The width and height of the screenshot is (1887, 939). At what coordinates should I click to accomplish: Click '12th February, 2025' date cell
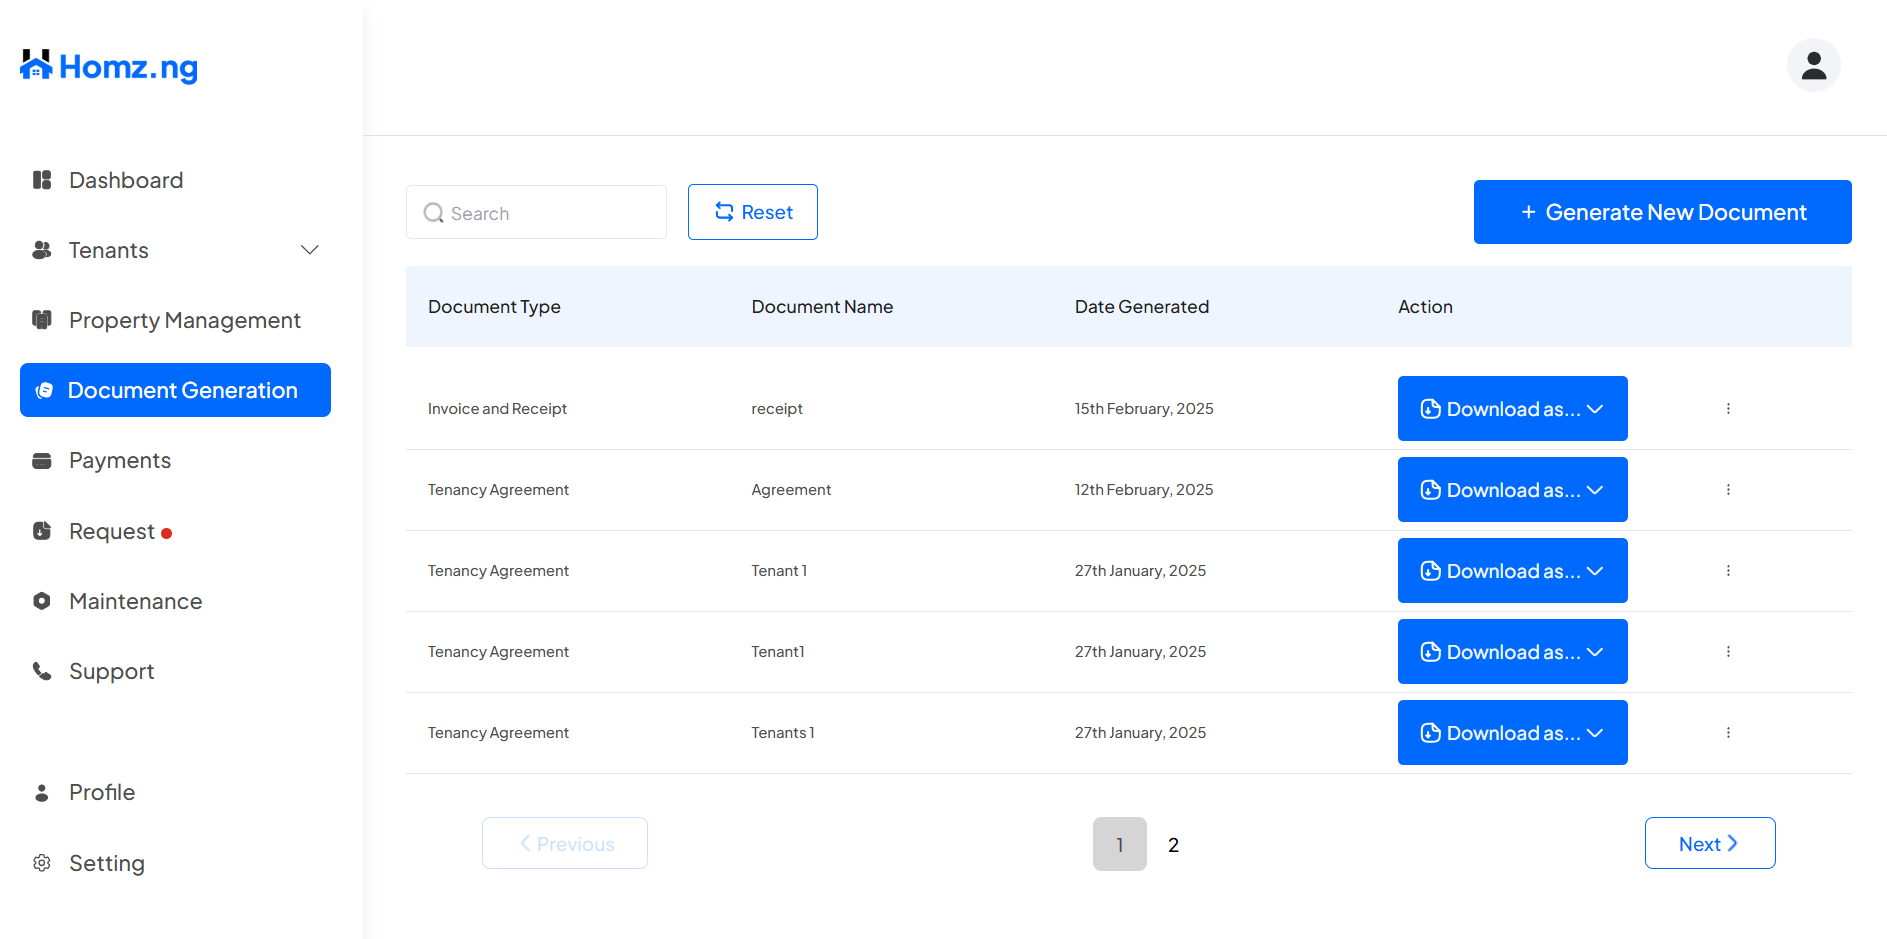(x=1144, y=490)
